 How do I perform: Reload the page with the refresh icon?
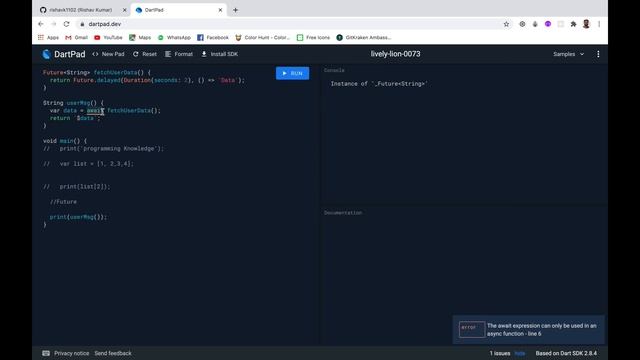click(67, 24)
